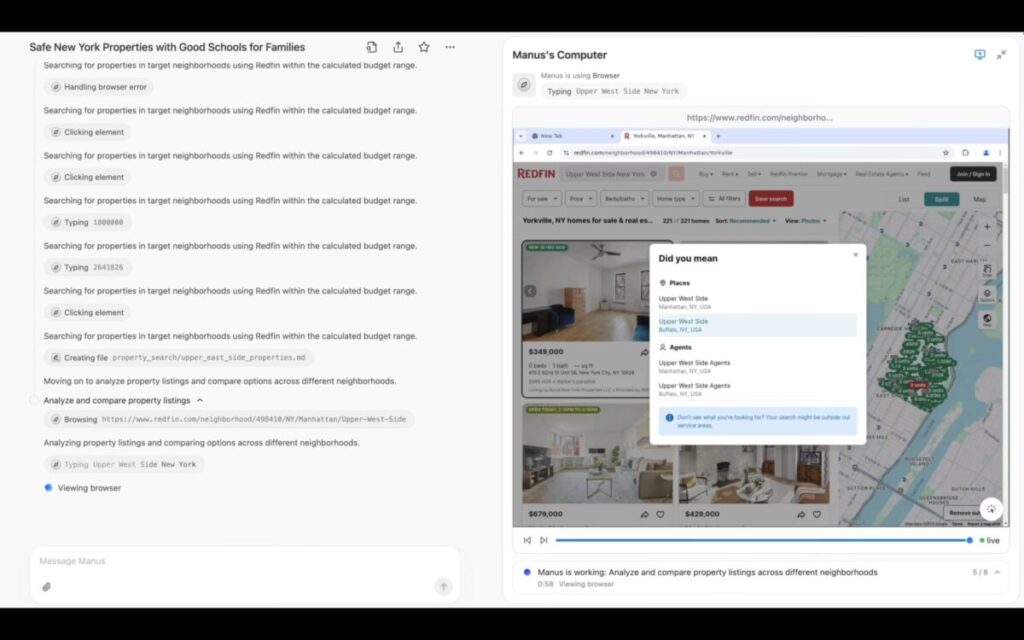Collapse the 'Analyze and compare property listings' step

pyautogui.click(x=200, y=400)
